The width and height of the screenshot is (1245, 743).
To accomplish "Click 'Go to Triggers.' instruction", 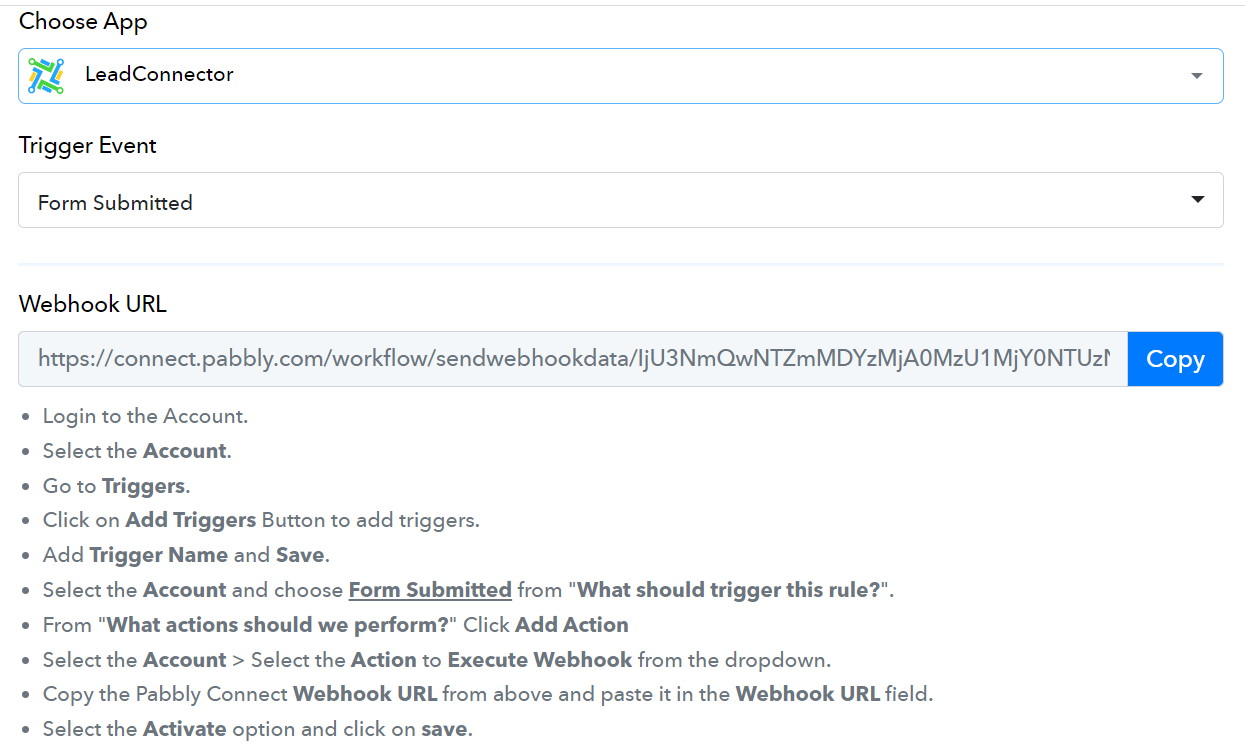I will pyautogui.click(x=116, y=486).
